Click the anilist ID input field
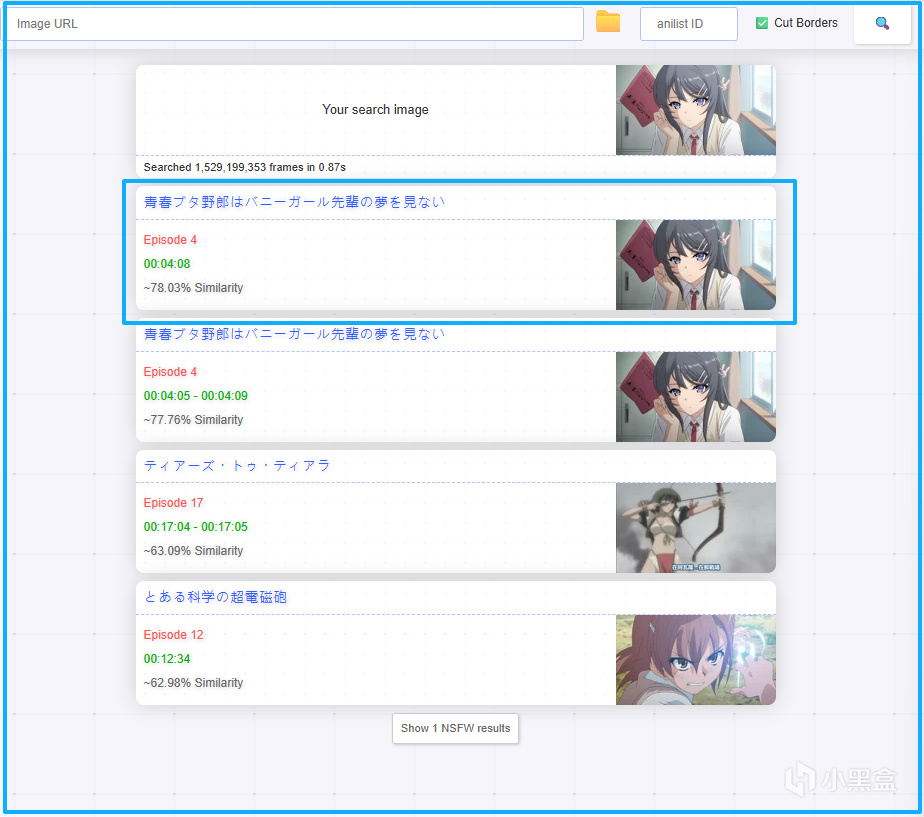This screenshot has width=924, height=817. click(688, 24)
